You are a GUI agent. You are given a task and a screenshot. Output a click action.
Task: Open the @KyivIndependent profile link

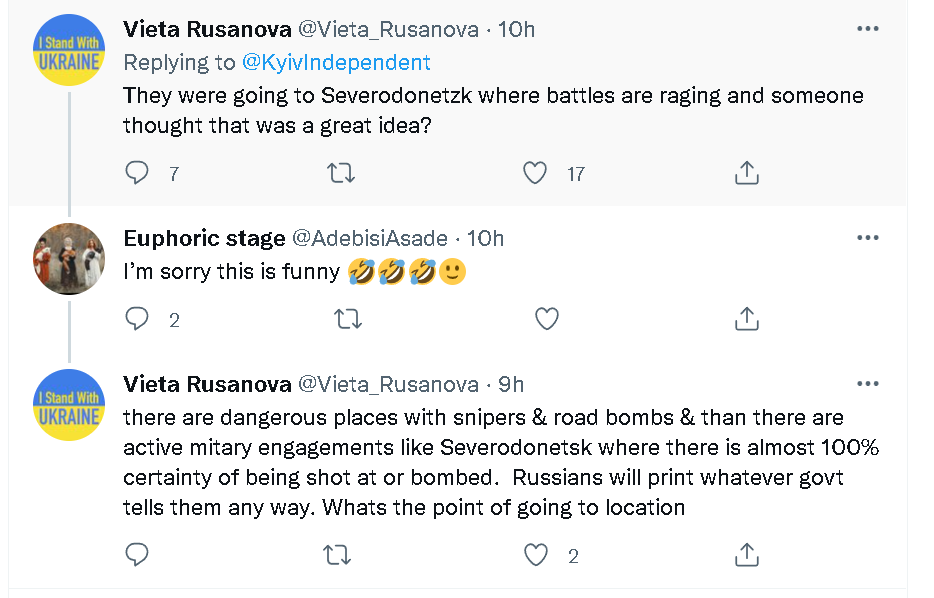(x=336, y=62)
